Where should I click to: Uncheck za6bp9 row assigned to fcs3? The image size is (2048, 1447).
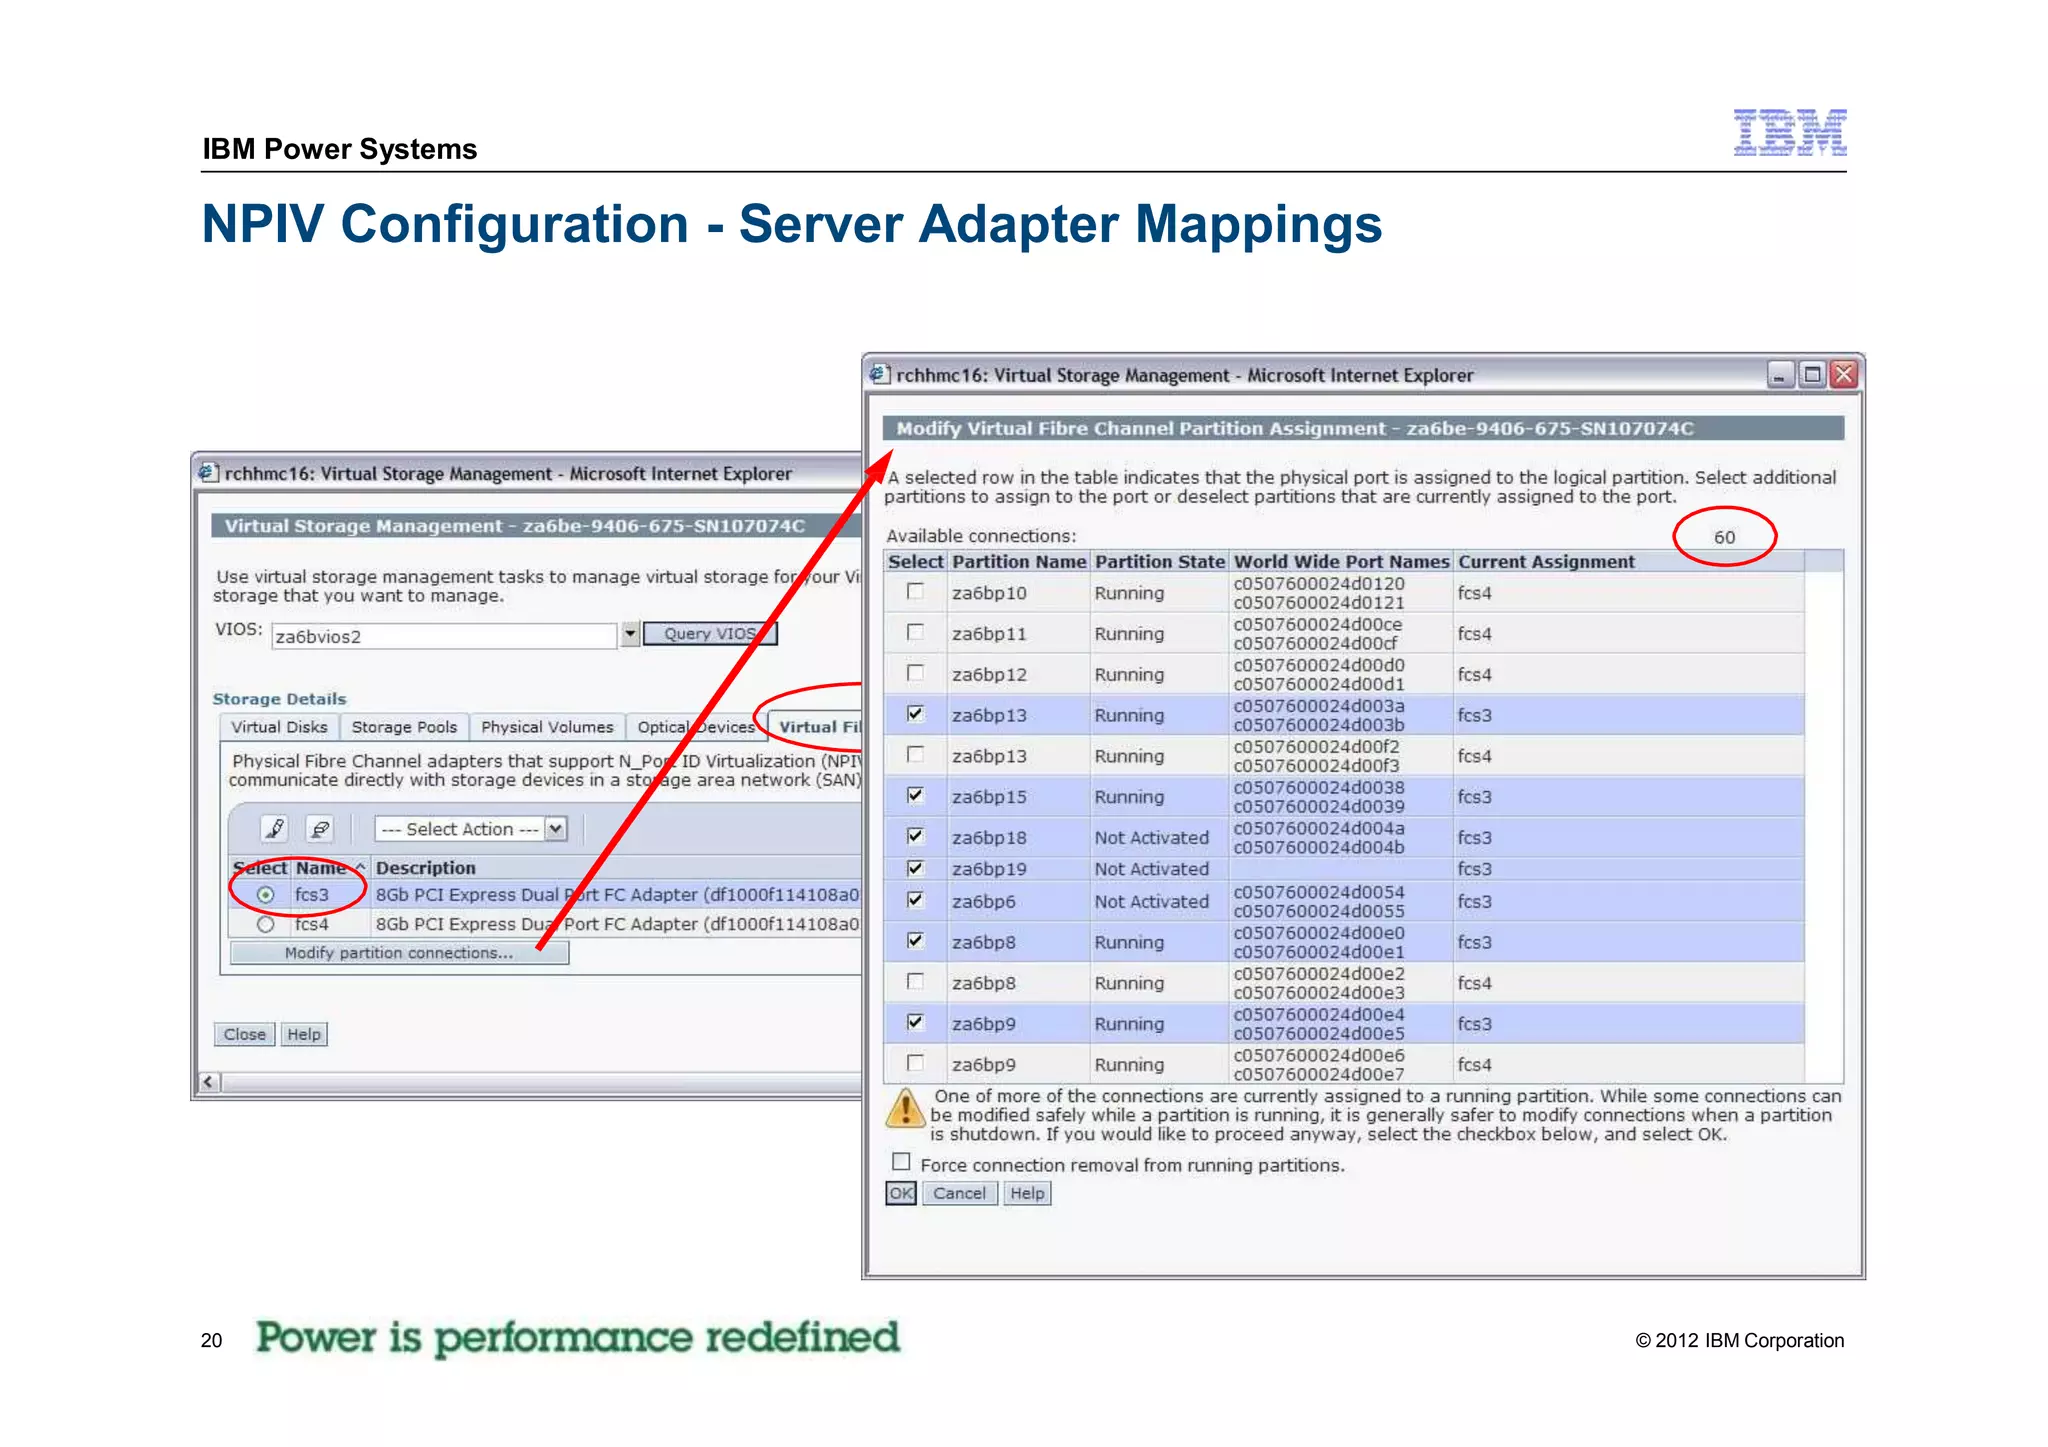point(915,1023)
